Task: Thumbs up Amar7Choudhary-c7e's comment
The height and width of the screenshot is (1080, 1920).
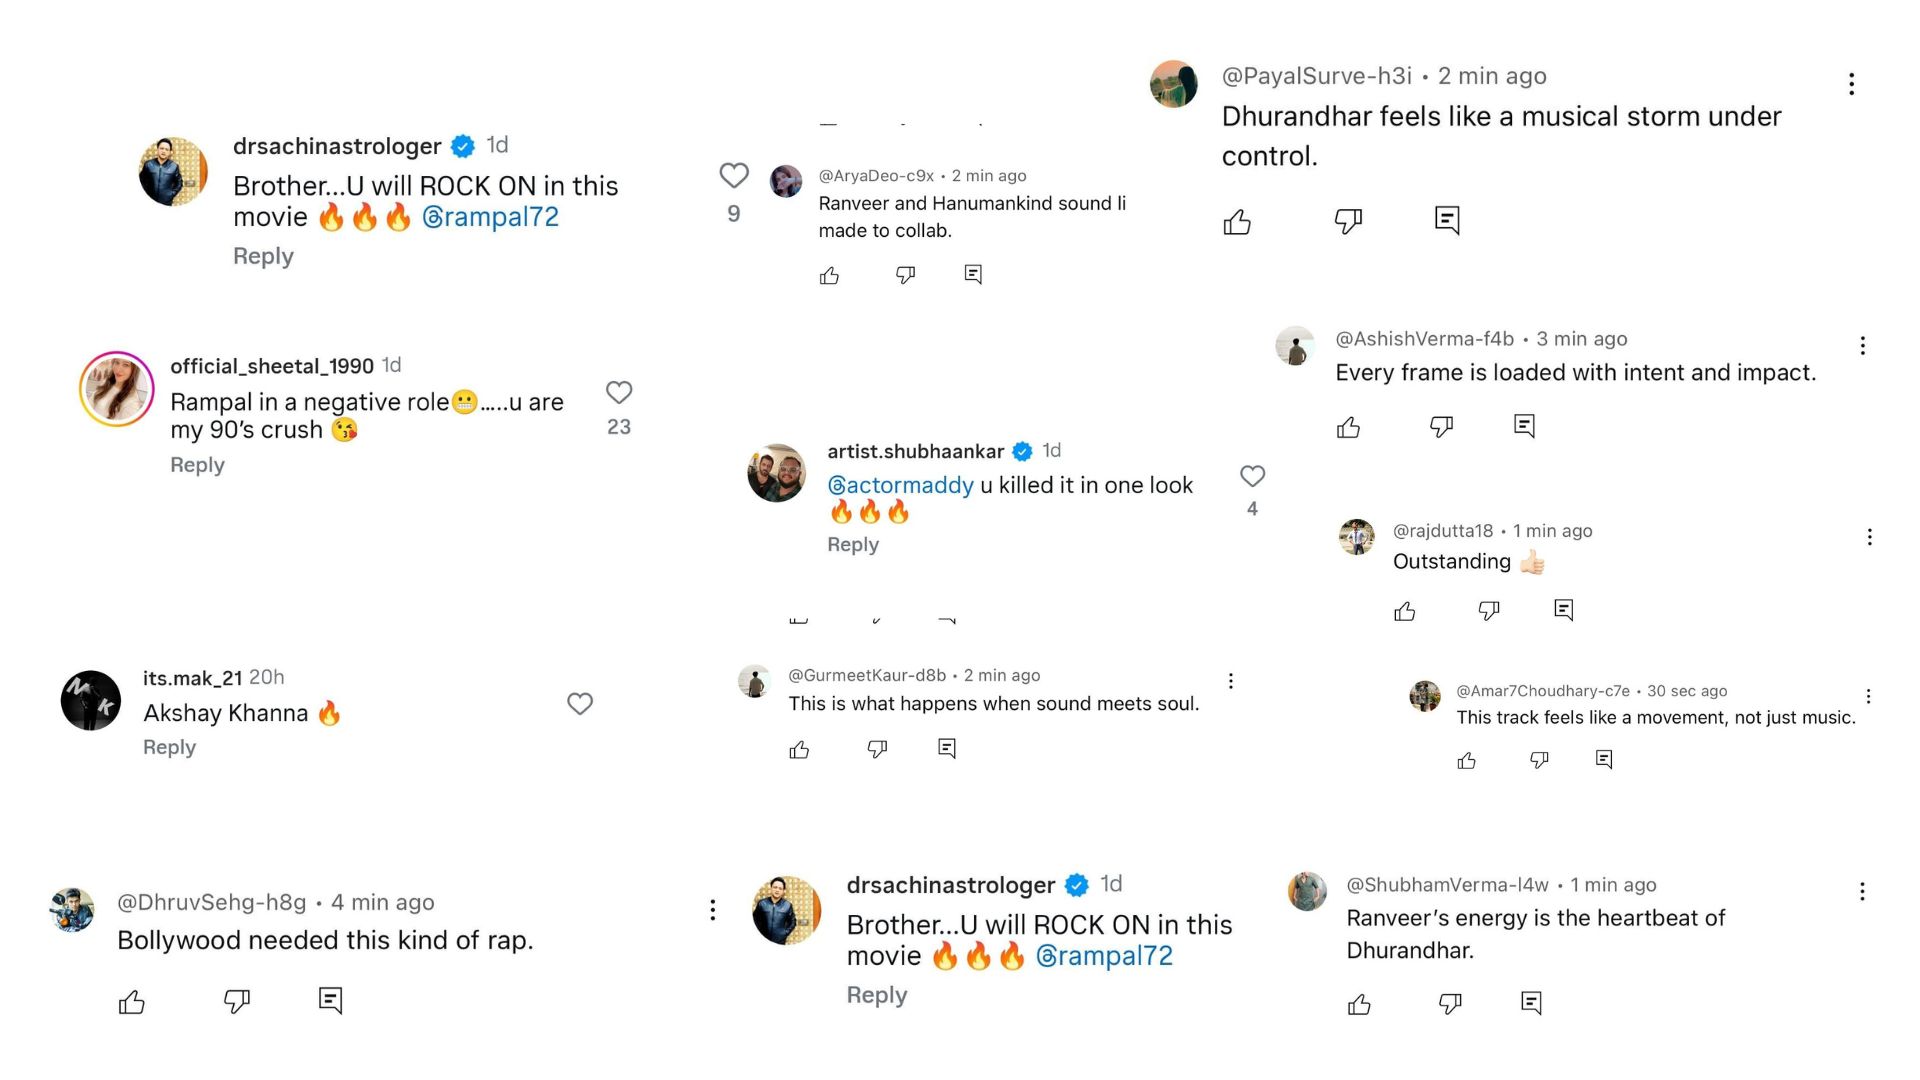Action: [1467, 761]
